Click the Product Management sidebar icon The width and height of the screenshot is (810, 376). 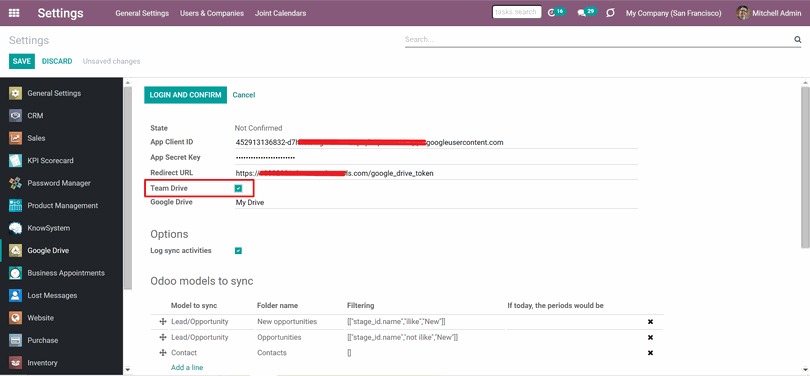click(x=15, y=206)
